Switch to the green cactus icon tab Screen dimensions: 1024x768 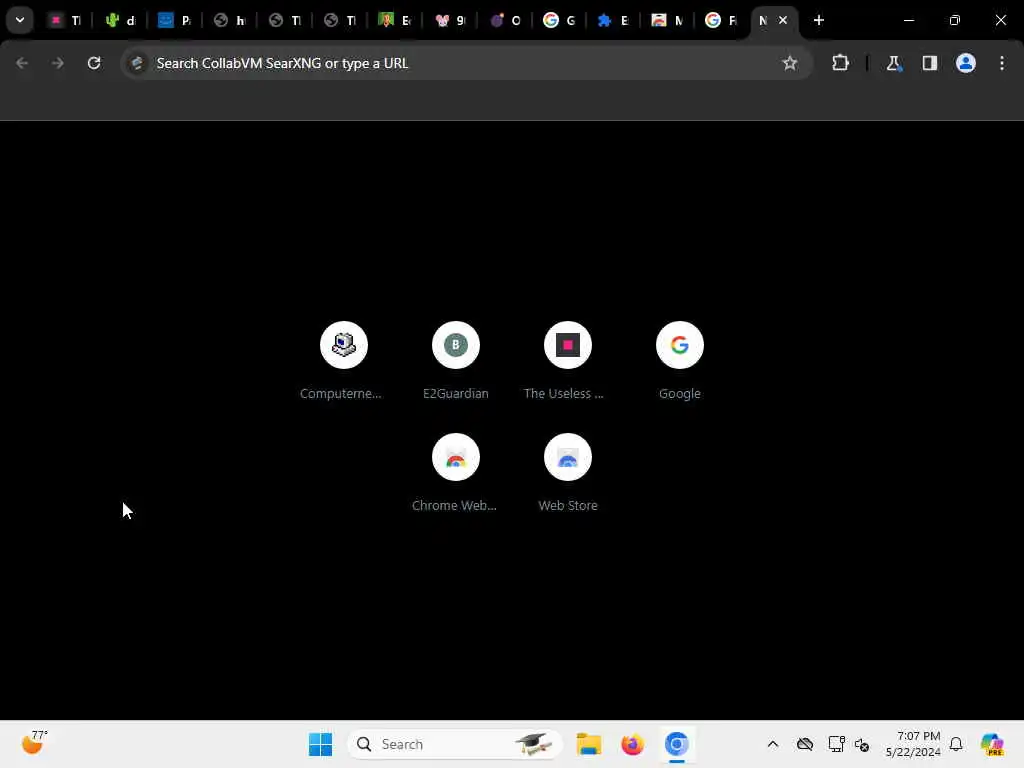tap(120, 20)
